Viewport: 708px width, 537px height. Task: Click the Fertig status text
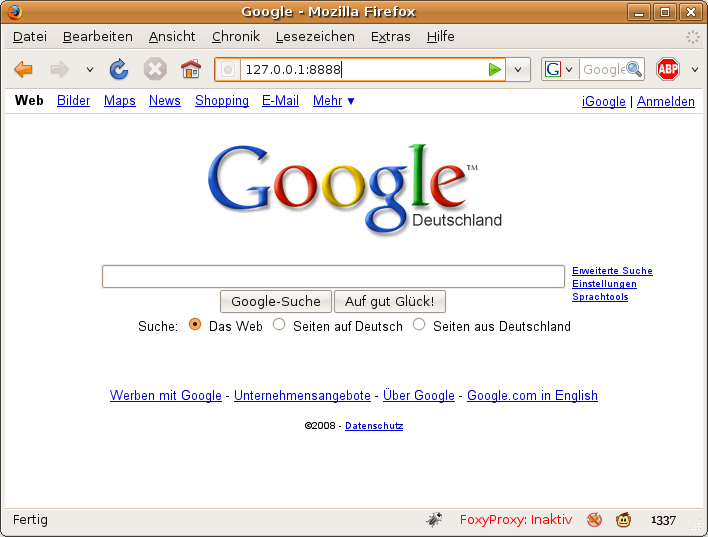[x=30, y=520]
